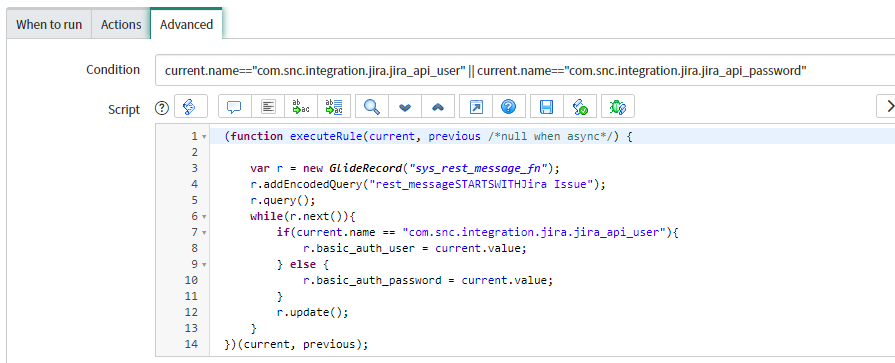Click the Script field label
Image resolution: width=895 pixels, height=363 pixels.
[x=124, y=110]
